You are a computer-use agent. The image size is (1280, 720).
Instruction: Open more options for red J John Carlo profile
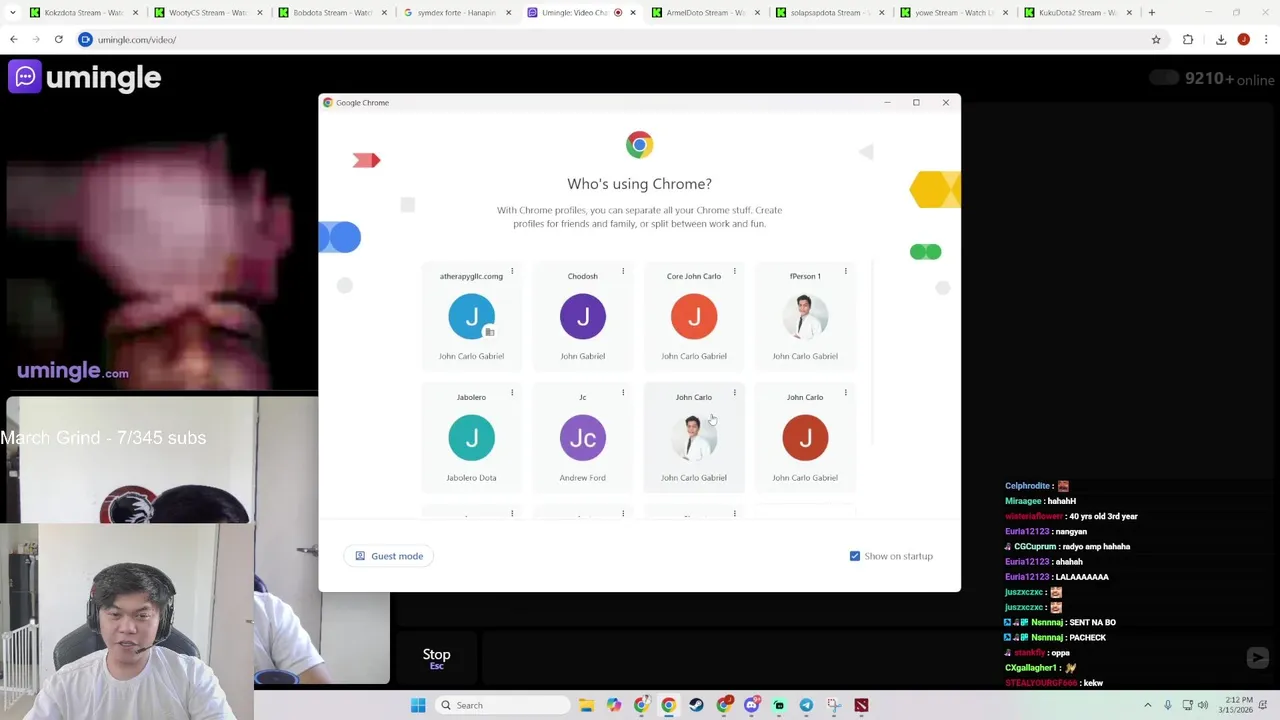(845, 392)
